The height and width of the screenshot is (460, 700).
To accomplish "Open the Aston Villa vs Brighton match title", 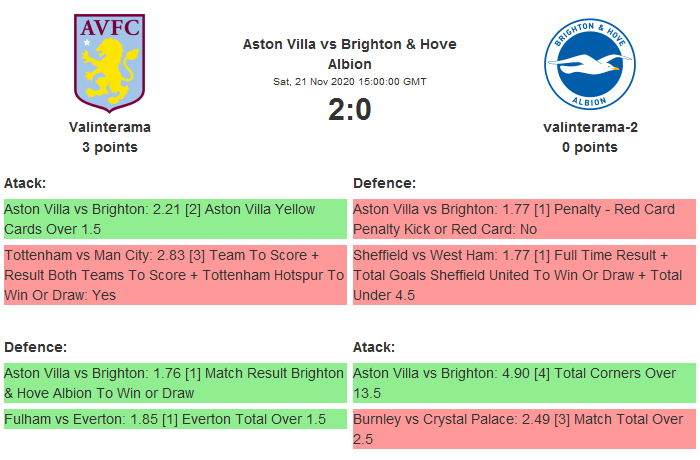I will coord(349,54).
